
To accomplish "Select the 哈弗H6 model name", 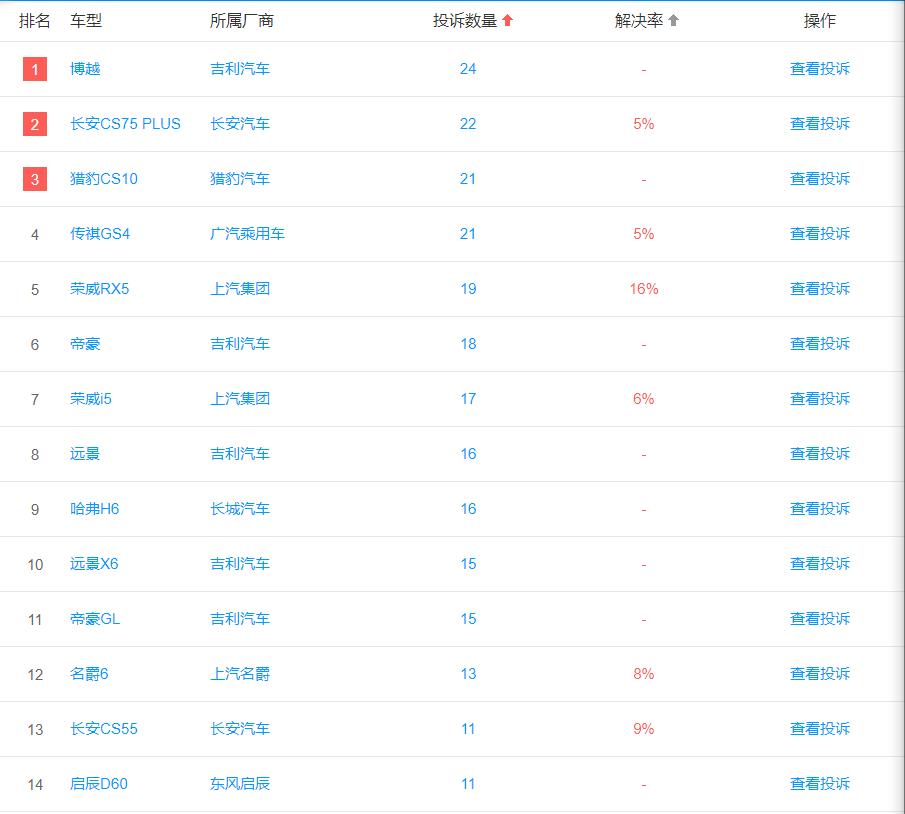I will [x=93, y=509].
